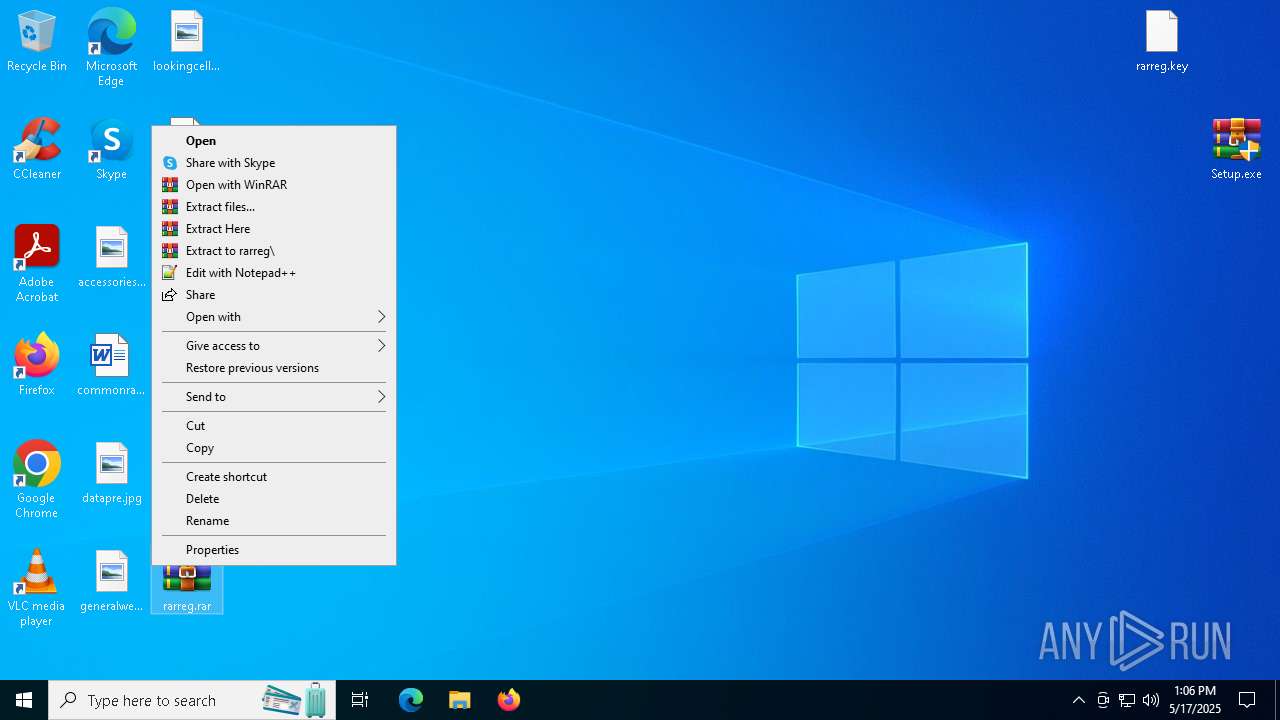Viewport: 1280px width, 720px height.
Task: Choose Share with Skype
Action: [x=274, y=163]
